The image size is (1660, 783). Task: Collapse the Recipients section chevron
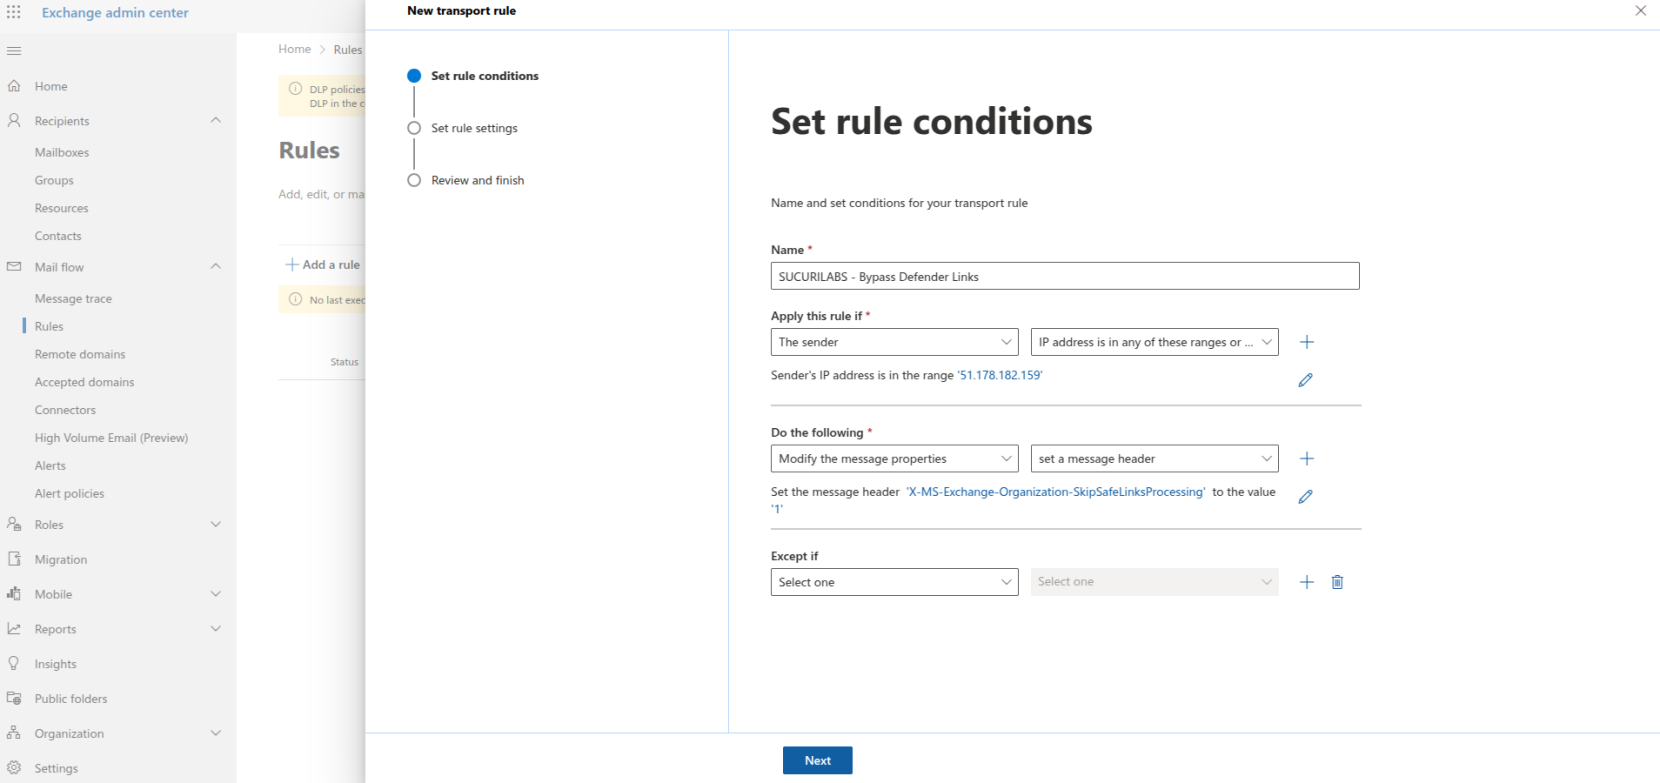(216, 120)
